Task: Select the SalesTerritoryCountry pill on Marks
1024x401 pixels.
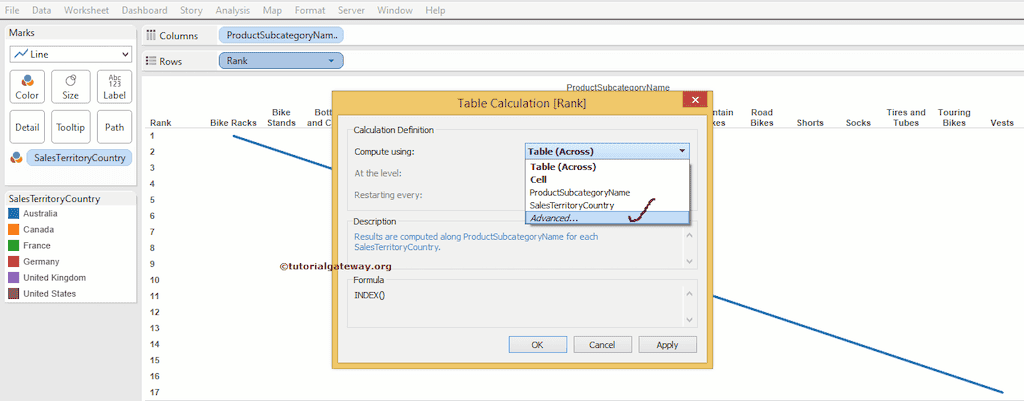Action: click(80, 158)
